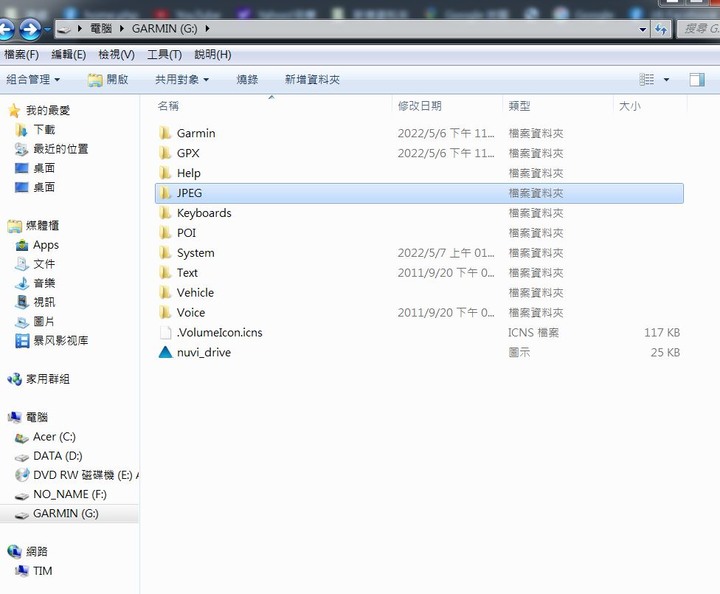720x594 pixels.
Task: Select the .VolumeIcon.icns file icon
Action: [165, 332]
